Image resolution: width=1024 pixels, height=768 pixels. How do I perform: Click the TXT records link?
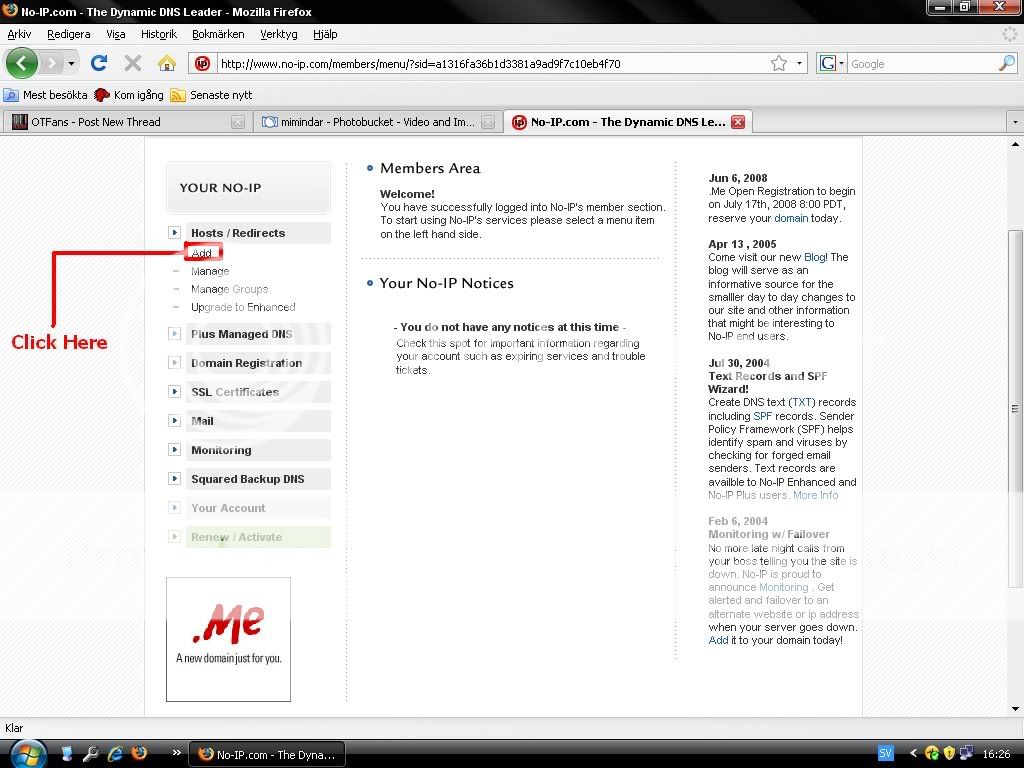(x=802, y=402)
